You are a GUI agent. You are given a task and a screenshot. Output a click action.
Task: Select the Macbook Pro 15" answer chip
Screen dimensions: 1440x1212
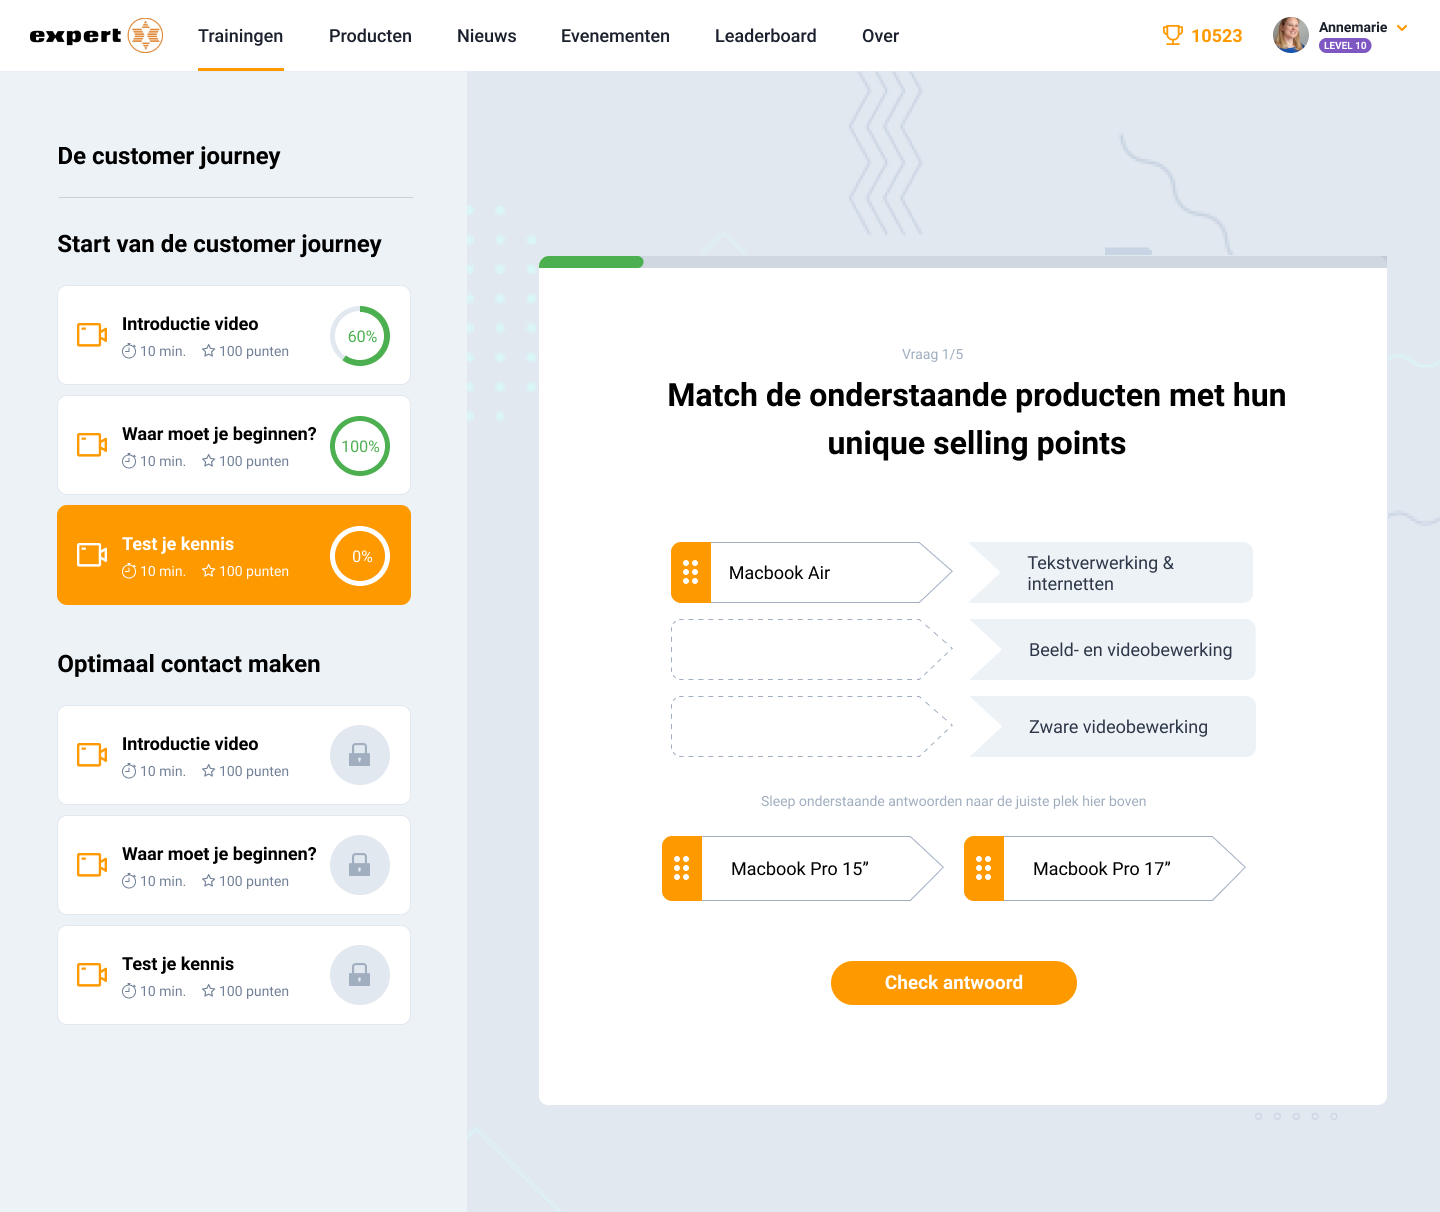click(803, 868)
